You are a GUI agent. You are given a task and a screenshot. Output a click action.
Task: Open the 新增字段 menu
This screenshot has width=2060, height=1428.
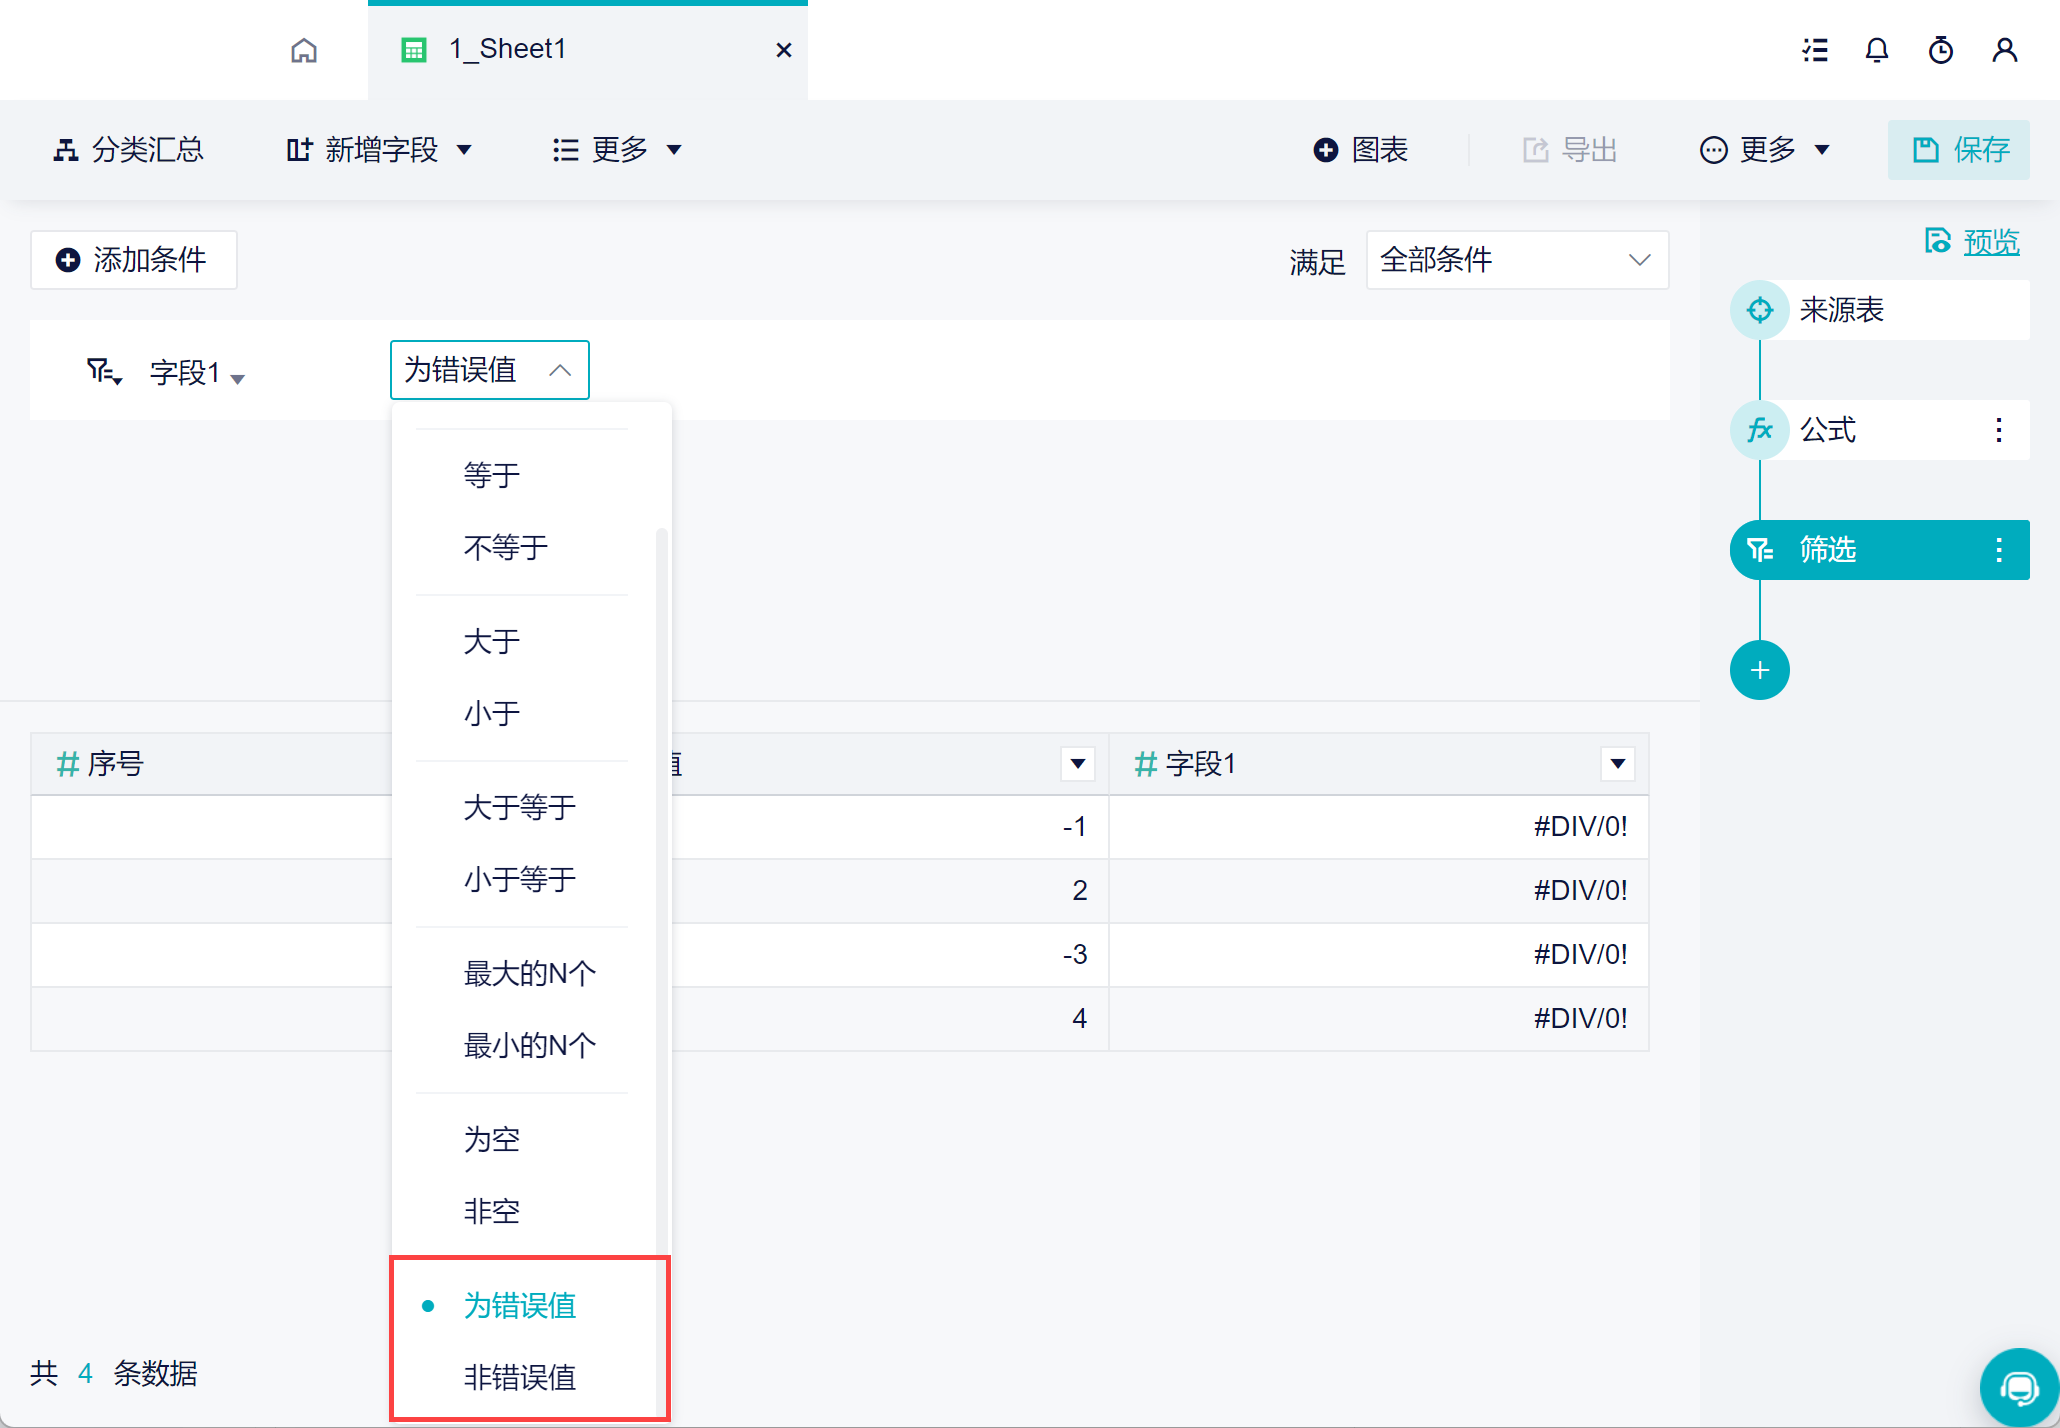click(379, 150)
